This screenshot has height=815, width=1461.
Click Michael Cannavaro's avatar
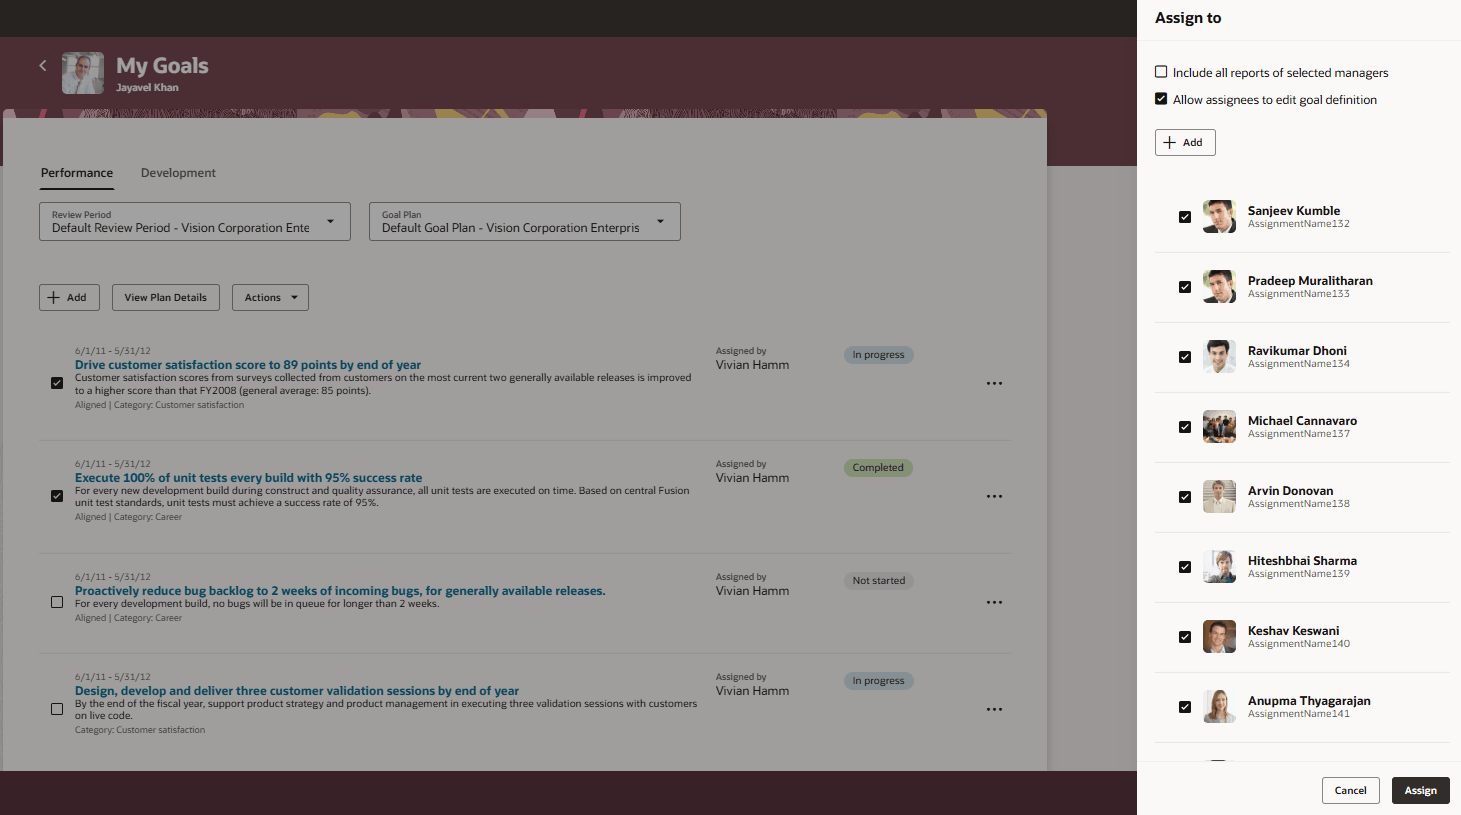[x=1219, y=427]
